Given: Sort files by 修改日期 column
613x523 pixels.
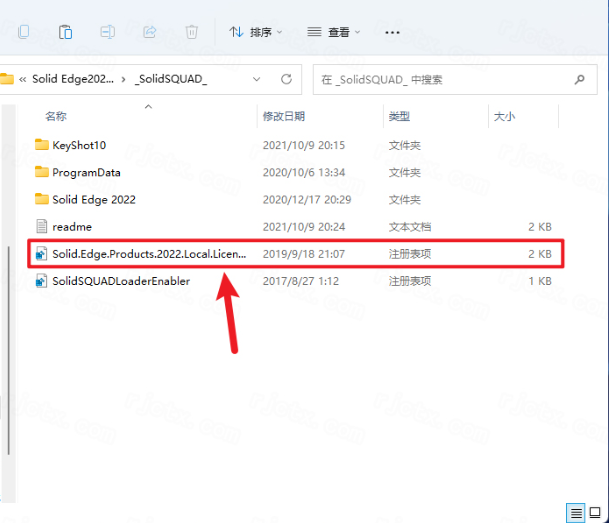Looking at the screenshot, I should pyautogui.click(x=283, y=117).
